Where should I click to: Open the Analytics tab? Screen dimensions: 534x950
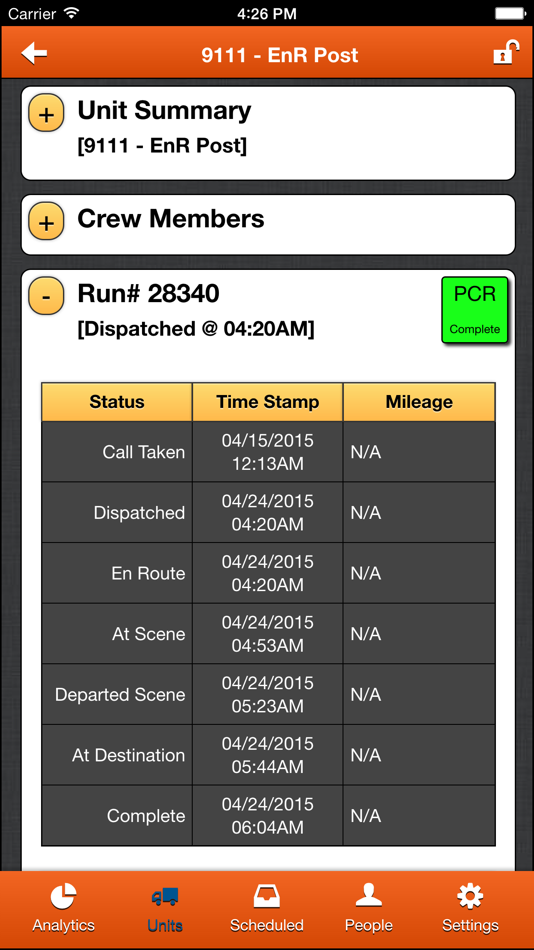[x=64, y=908]
